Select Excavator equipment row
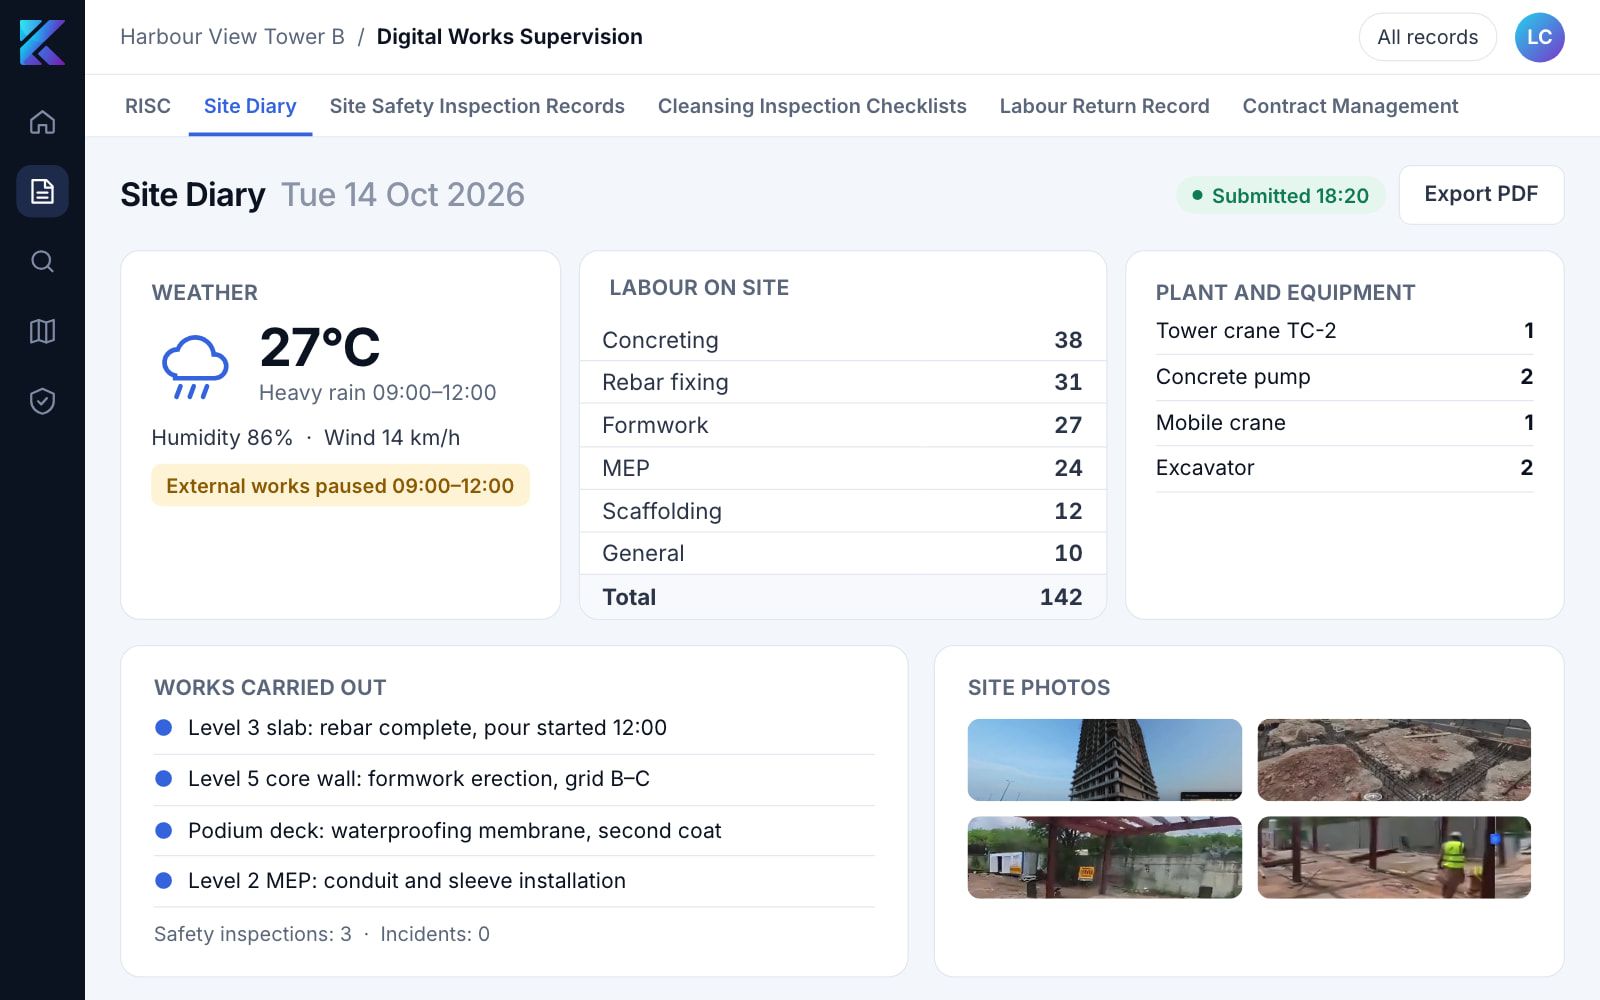Image resolution: width=1600 pixels, height=1000 pixels. [1344, 468]
